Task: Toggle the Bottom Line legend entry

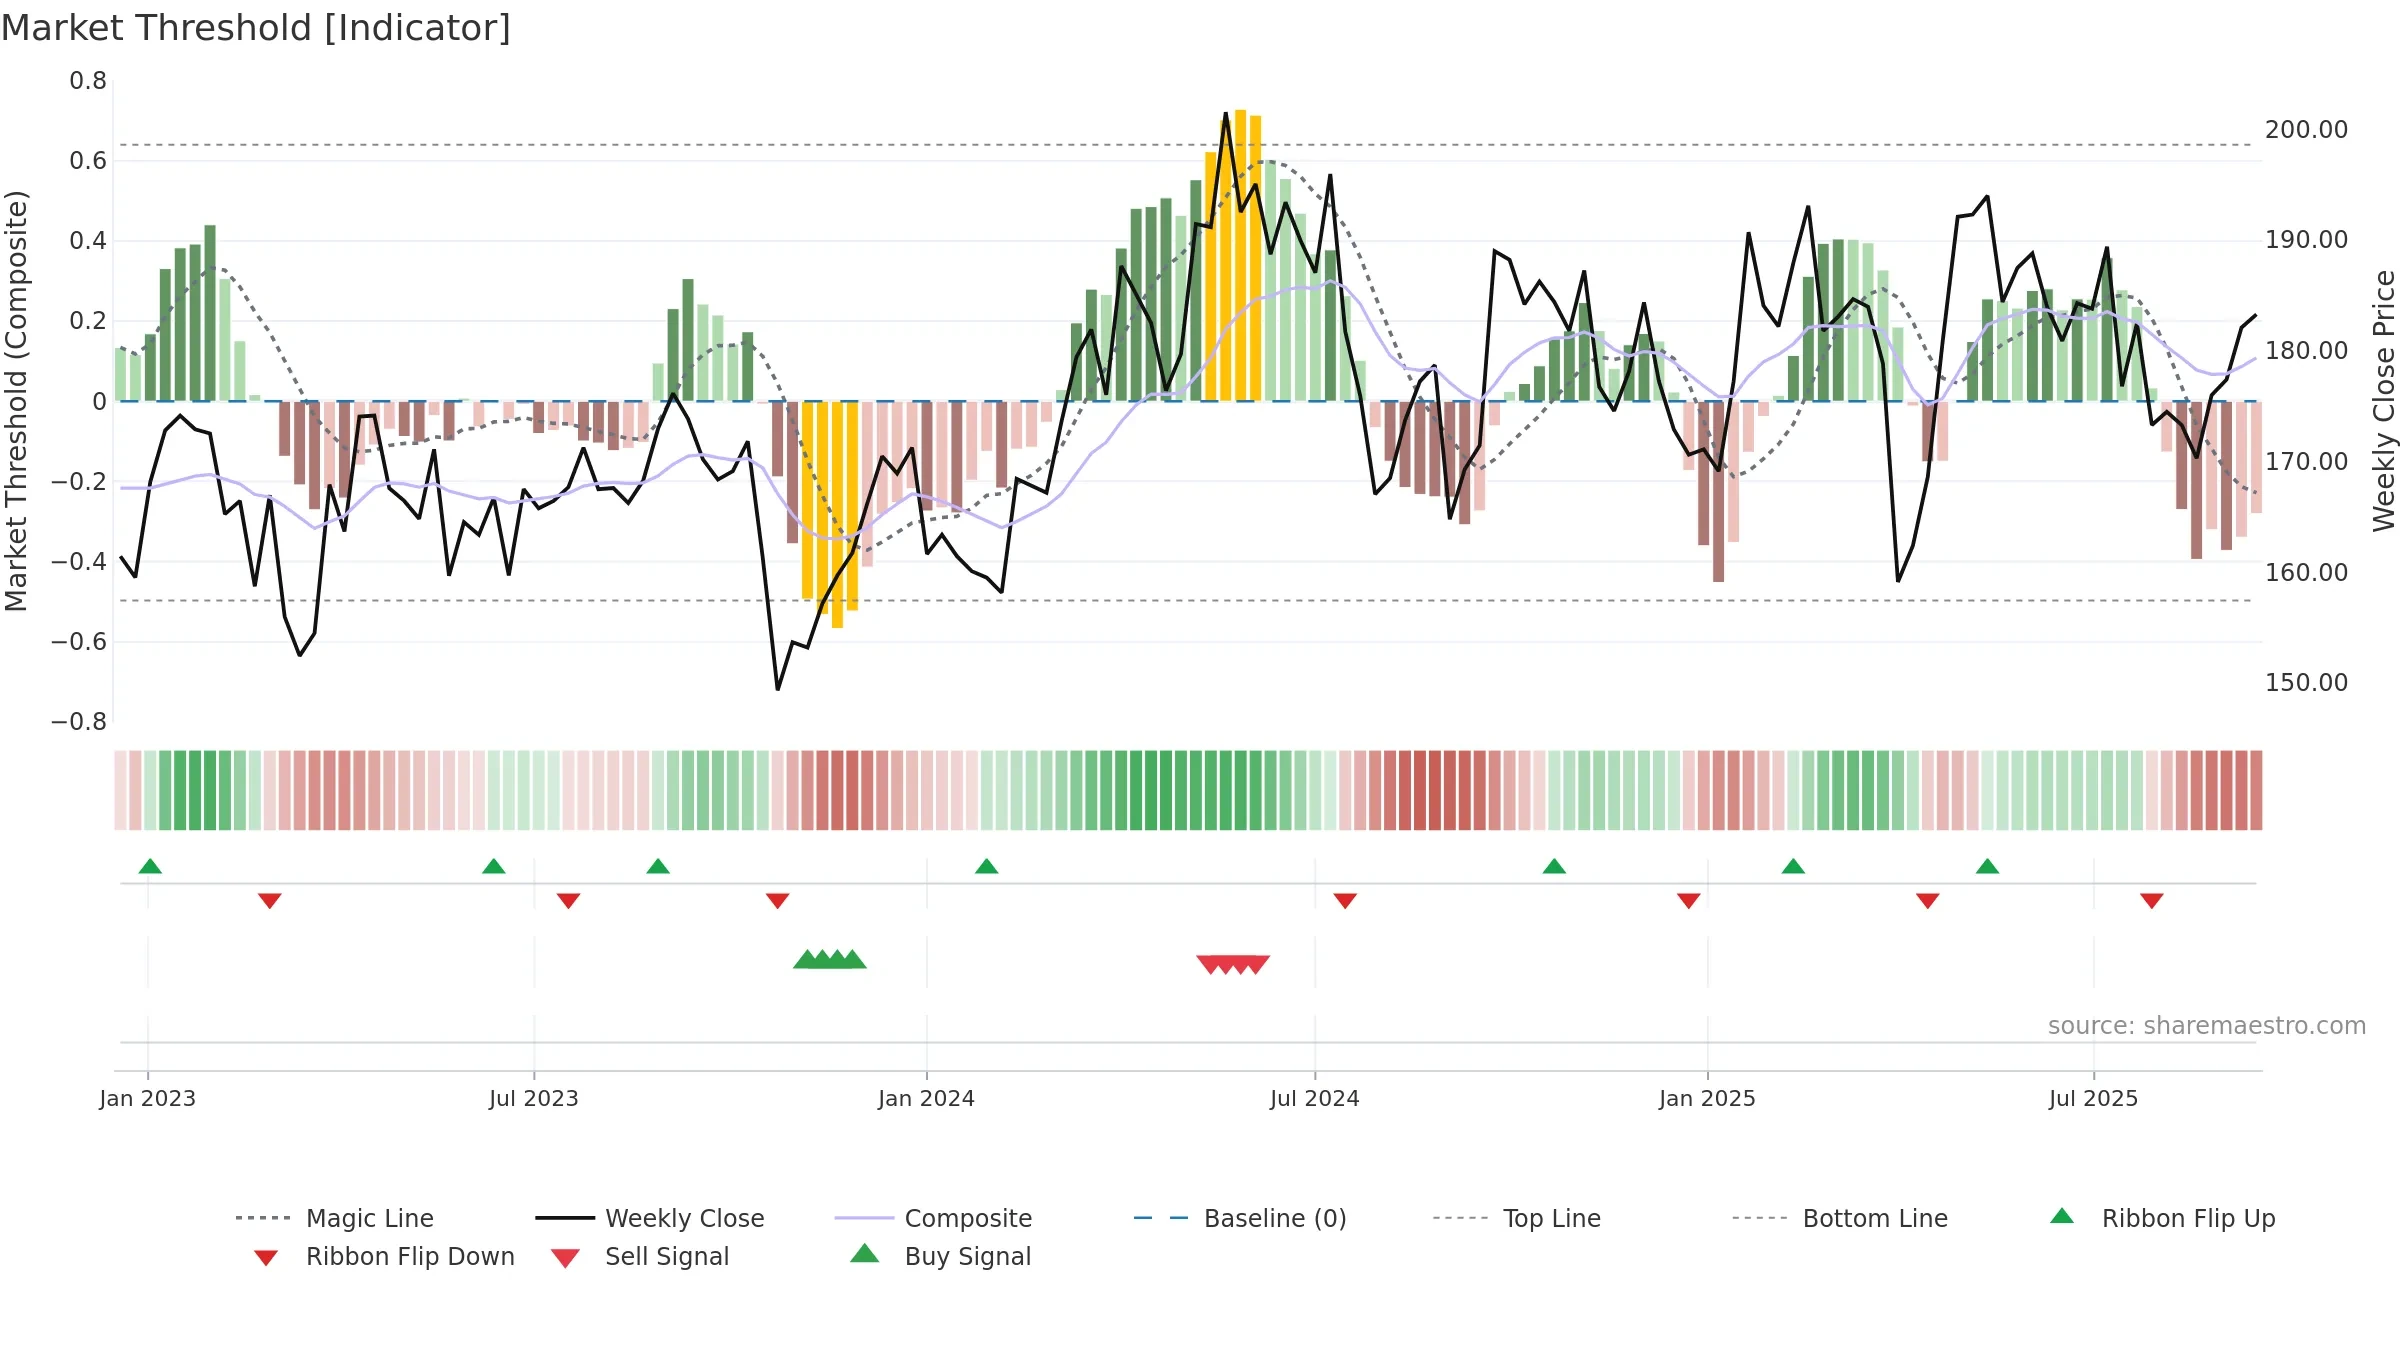Action: click(x=1840, y=1218)
